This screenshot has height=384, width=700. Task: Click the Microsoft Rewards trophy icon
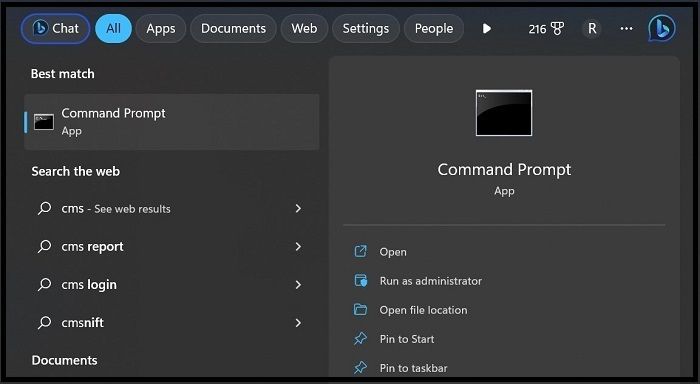pos(557,29)
